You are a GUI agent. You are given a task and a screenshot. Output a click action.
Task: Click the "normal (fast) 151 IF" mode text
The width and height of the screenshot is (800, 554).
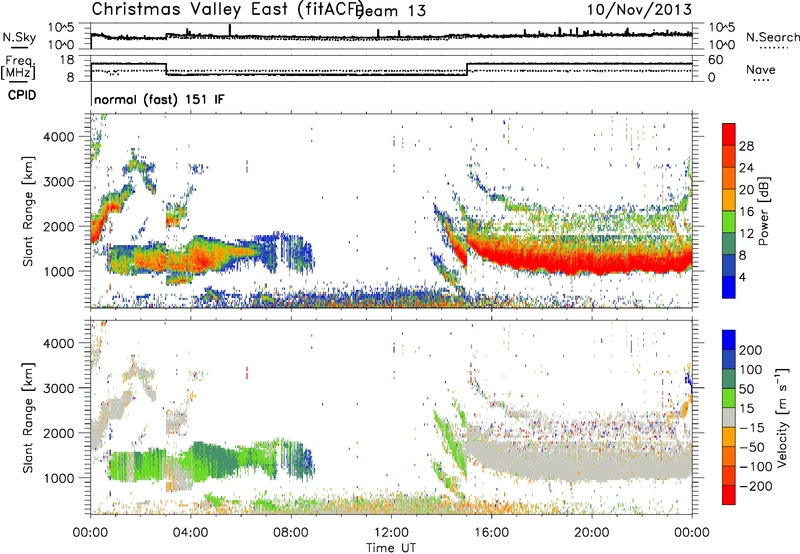point(159,99)
